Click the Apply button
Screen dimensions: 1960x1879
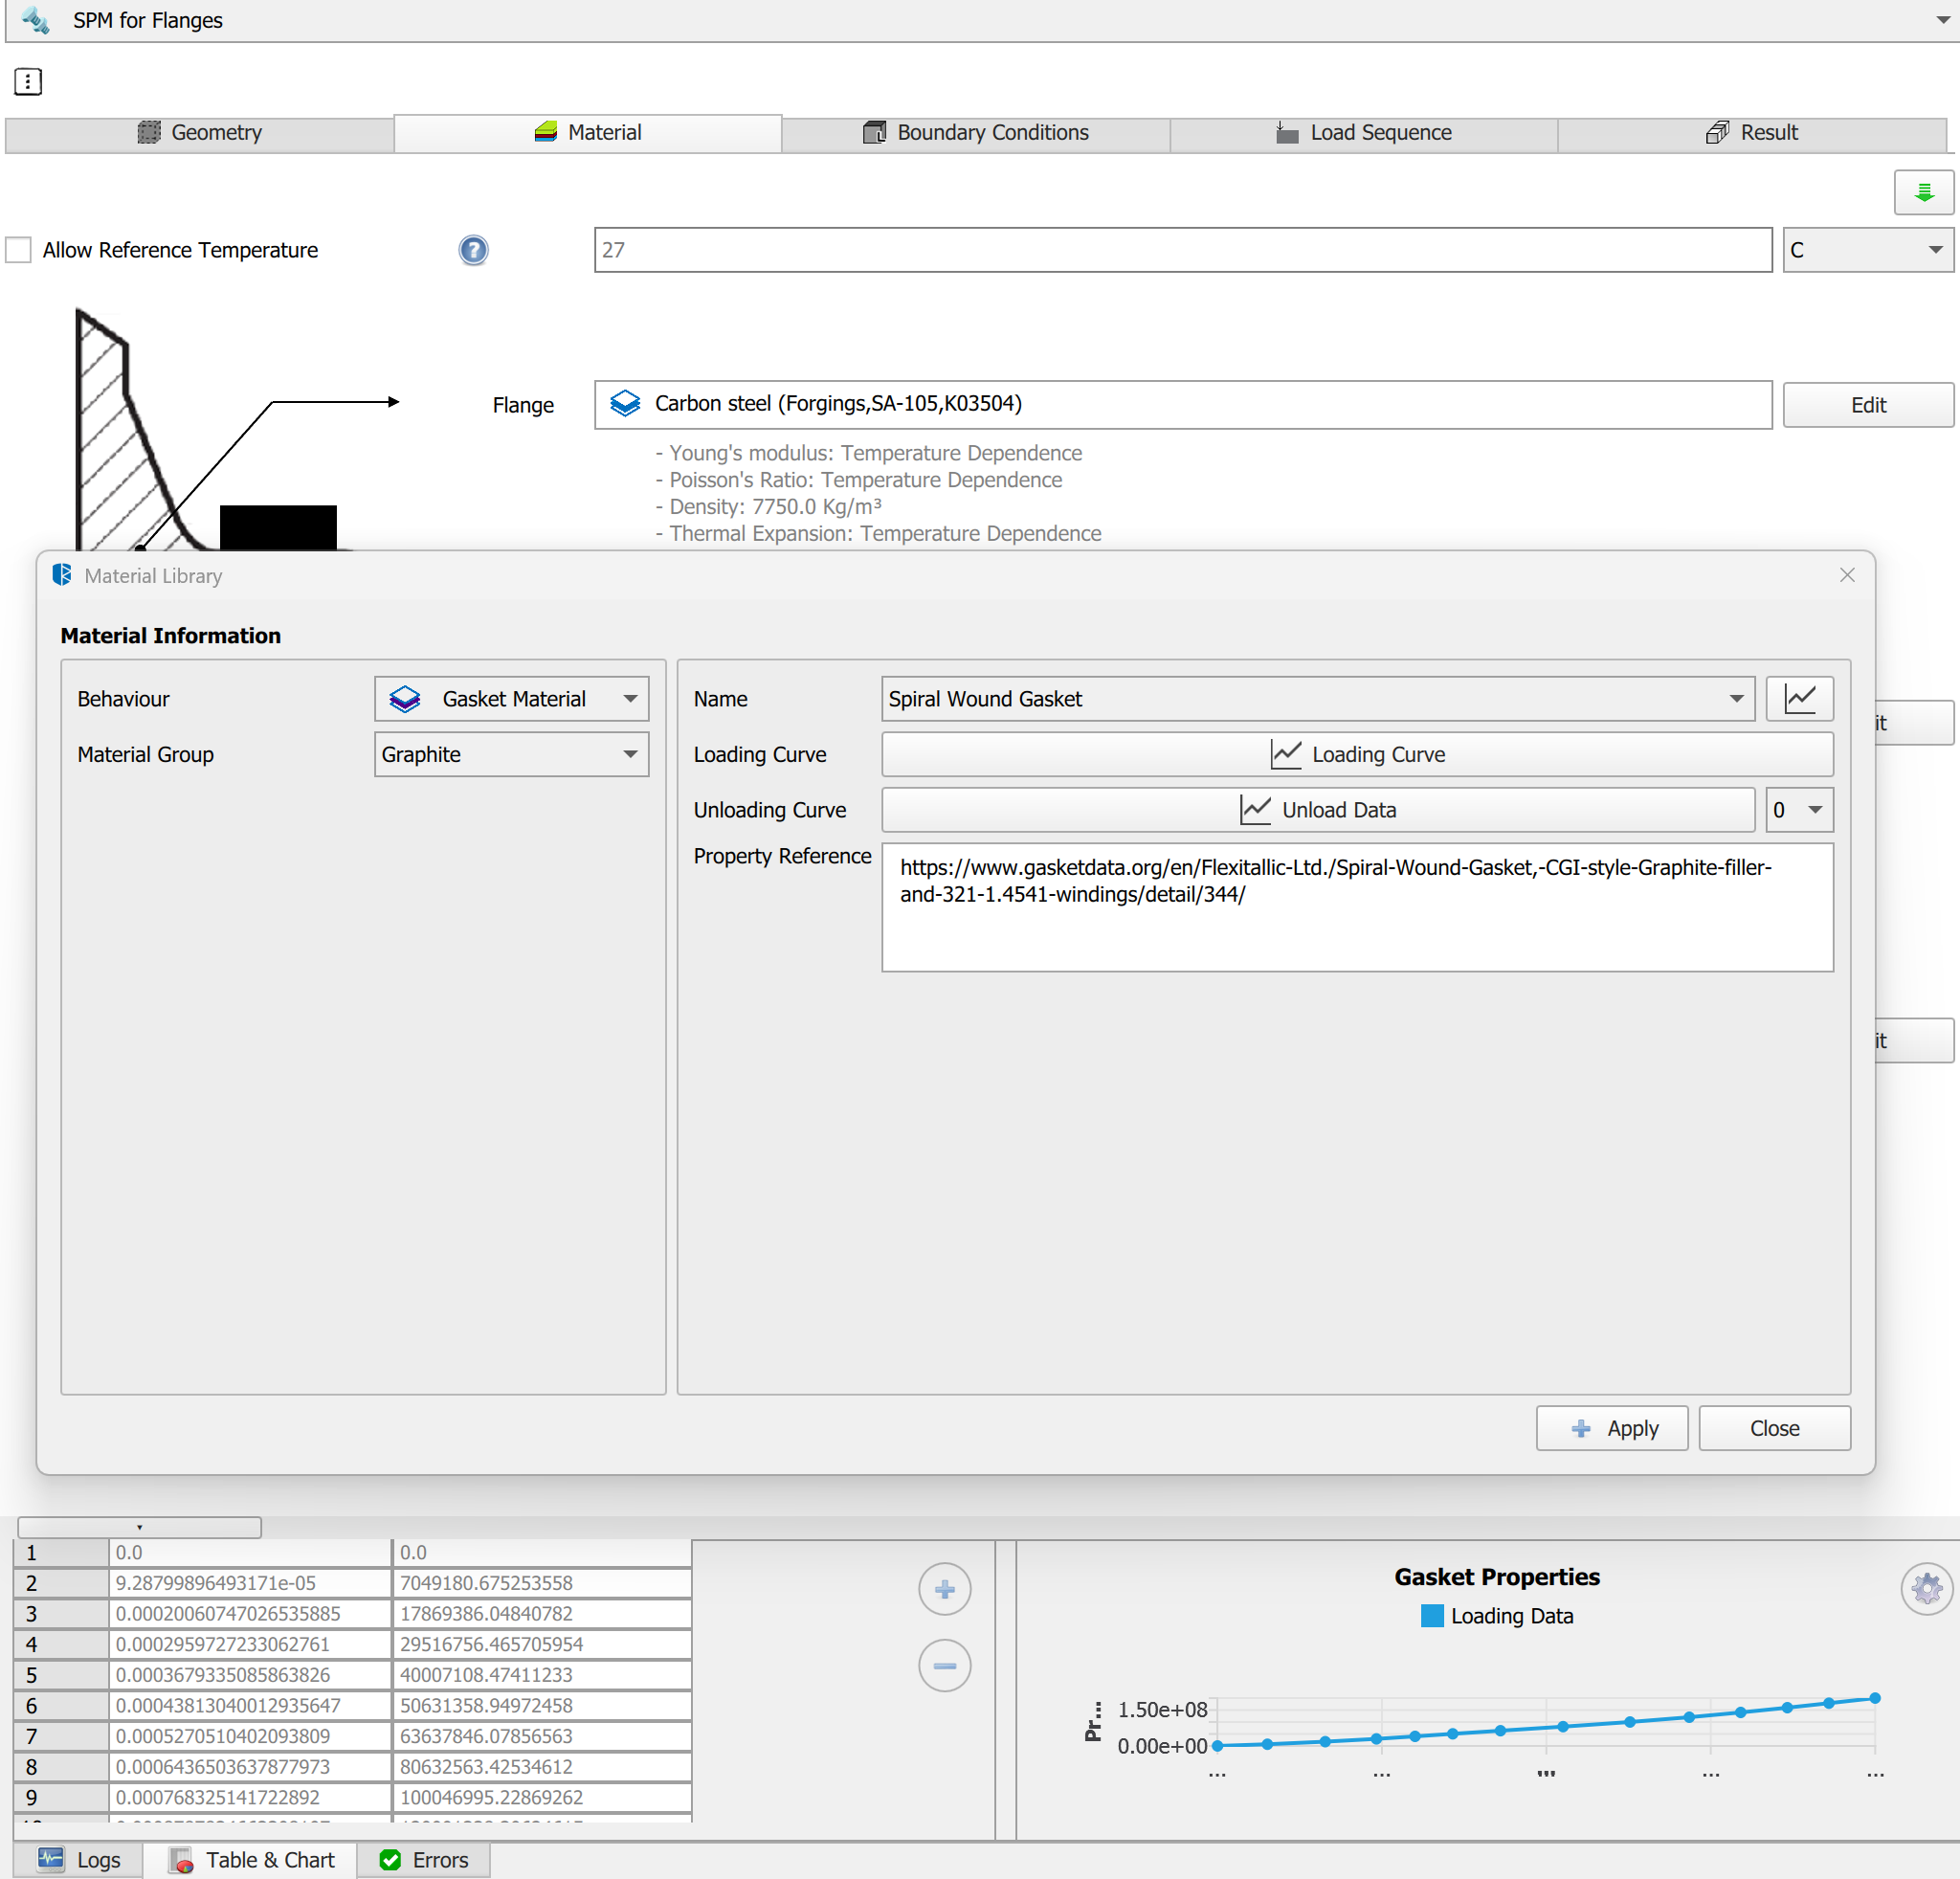(1611, 1428)
